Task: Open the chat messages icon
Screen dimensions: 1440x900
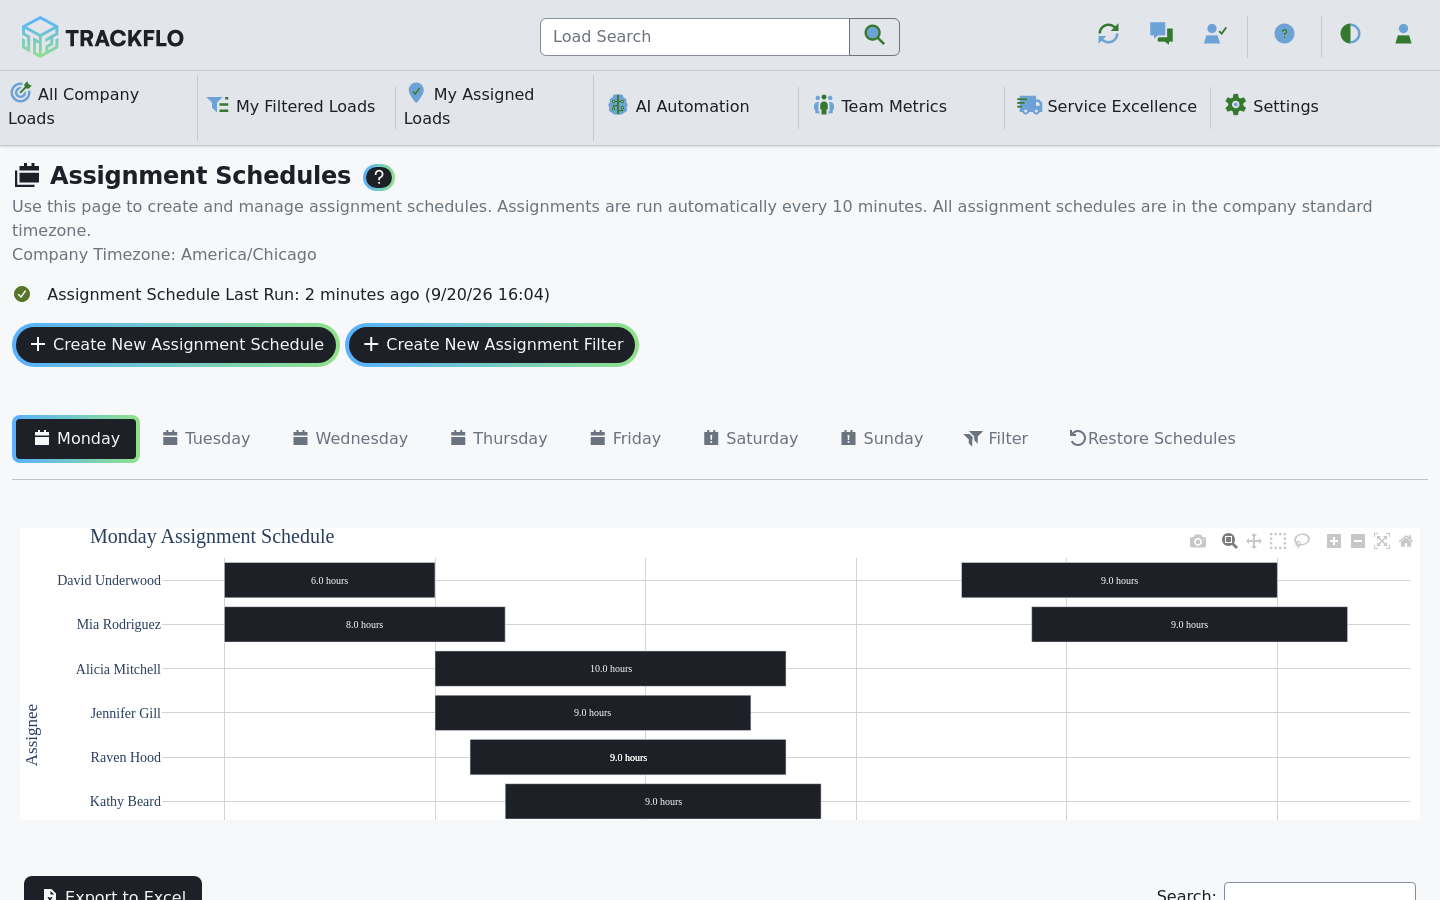Action: 1161,34
